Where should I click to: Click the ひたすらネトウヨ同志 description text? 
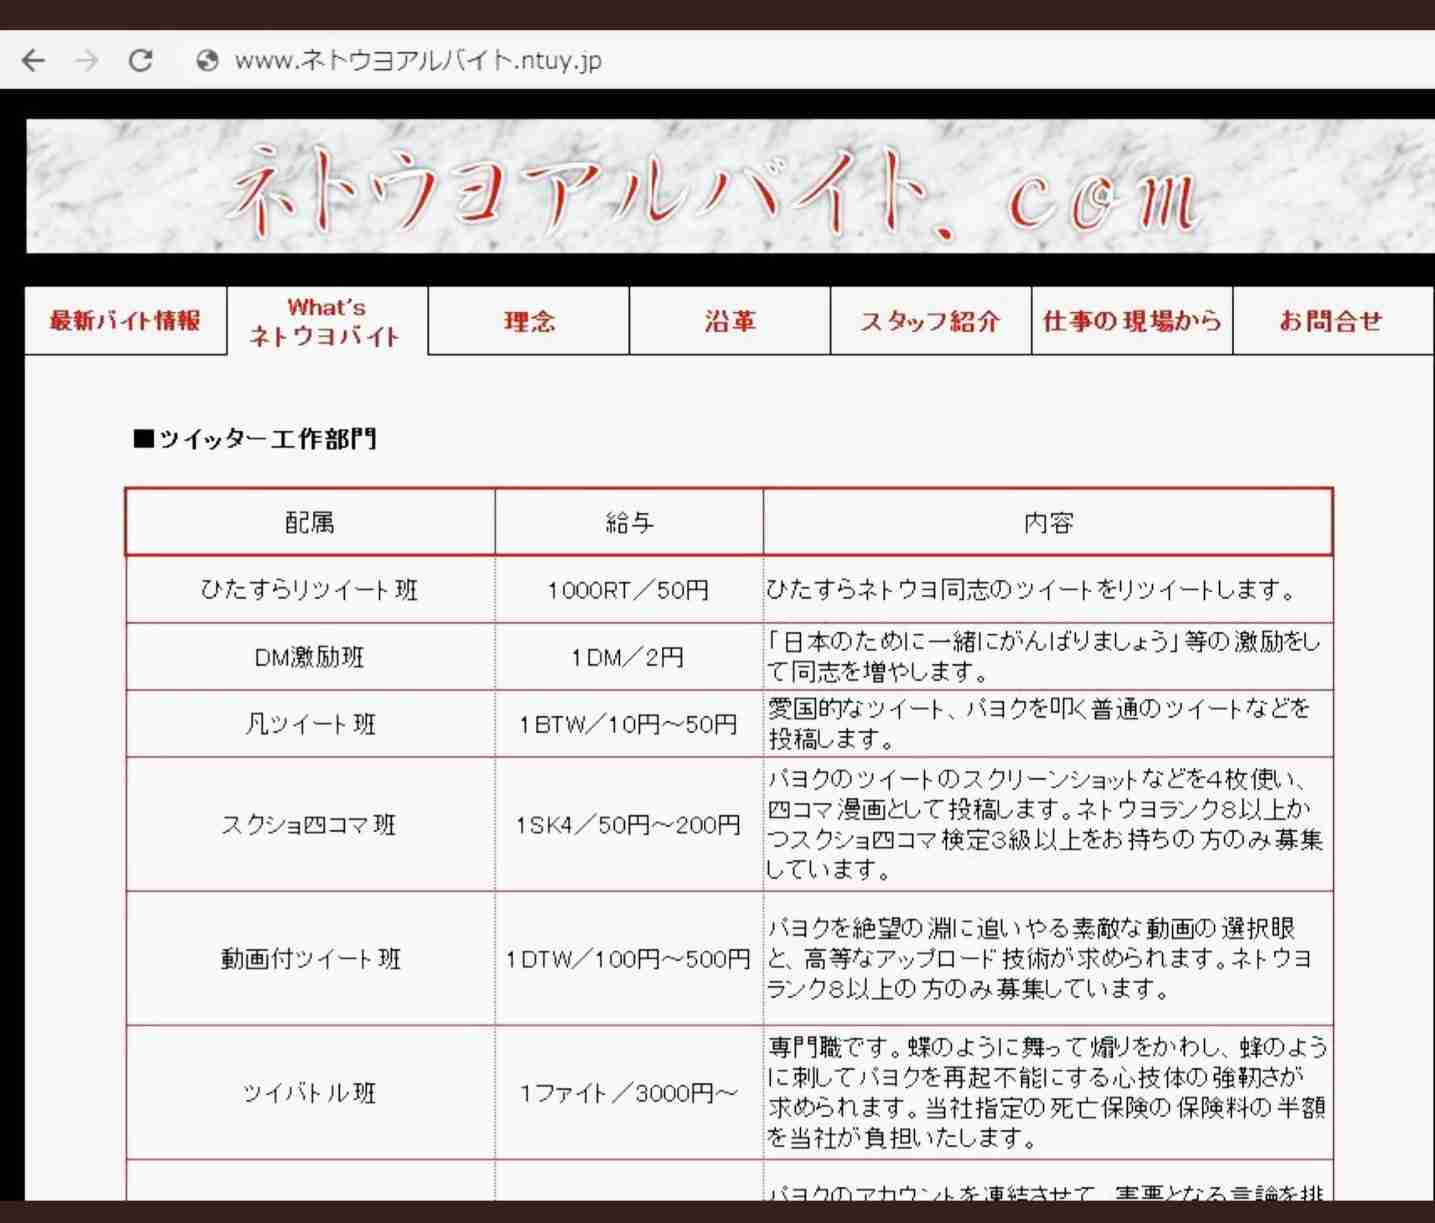[x=1031, y=590]
